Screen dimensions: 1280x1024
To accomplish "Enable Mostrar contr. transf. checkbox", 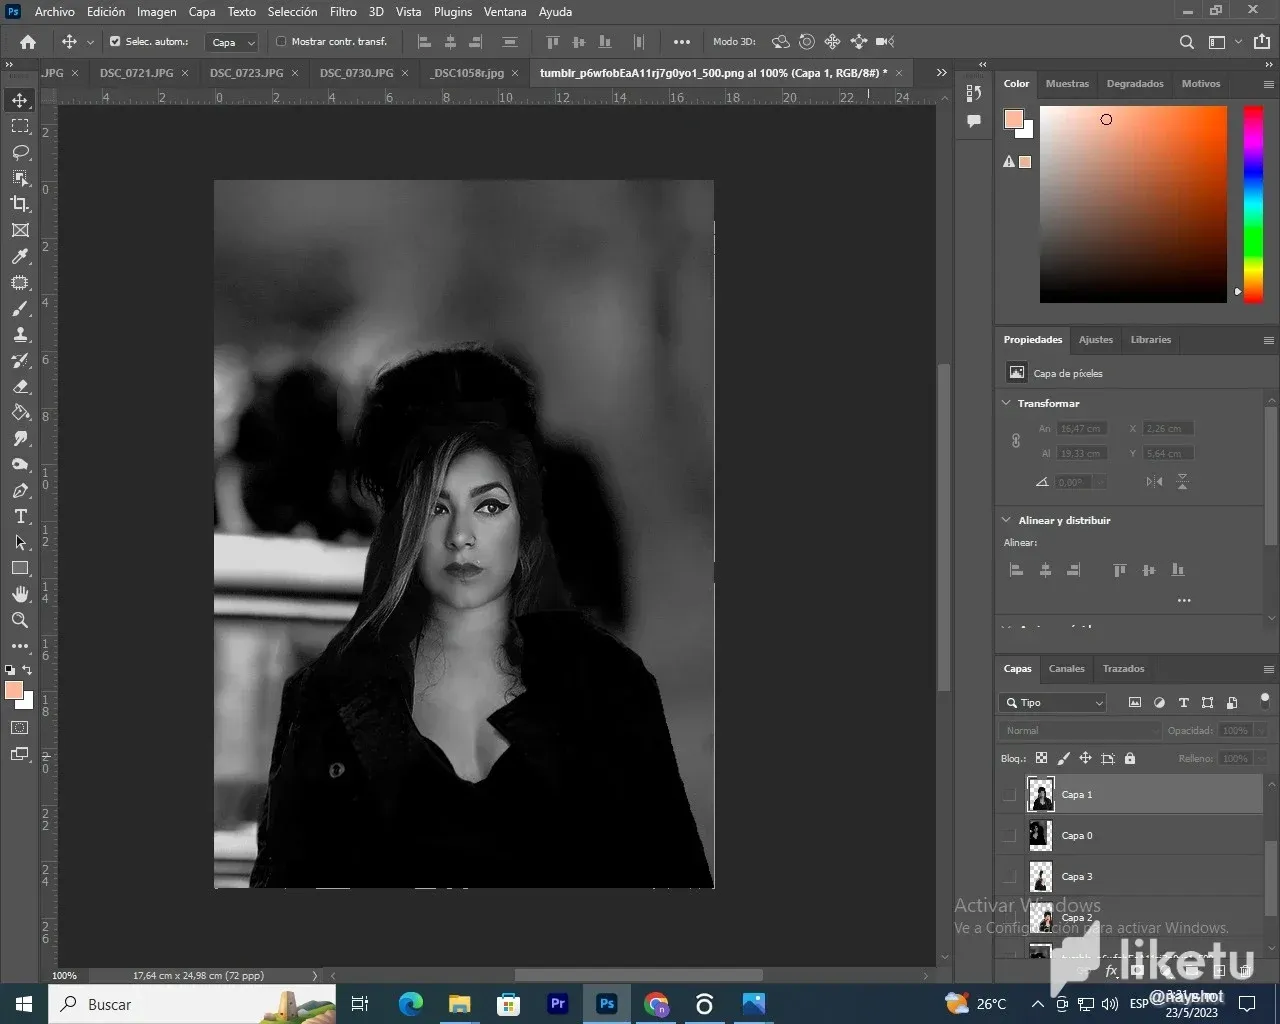I will coord(281,42).
